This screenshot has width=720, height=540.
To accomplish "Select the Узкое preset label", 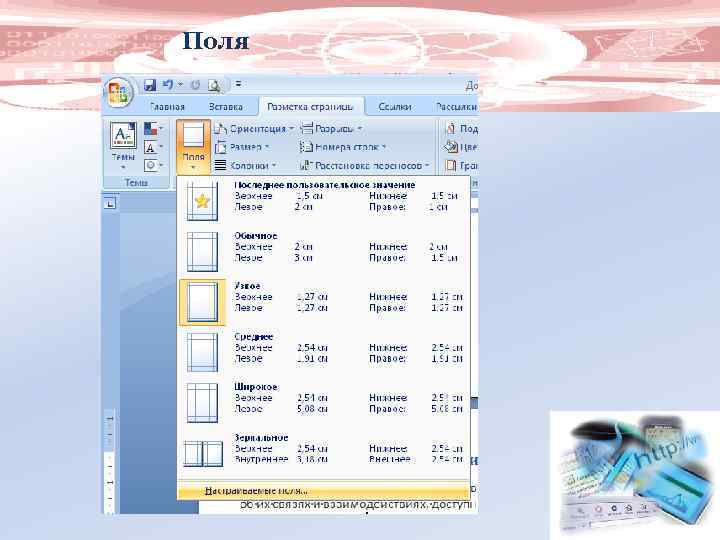I will (x=247, y=286).
